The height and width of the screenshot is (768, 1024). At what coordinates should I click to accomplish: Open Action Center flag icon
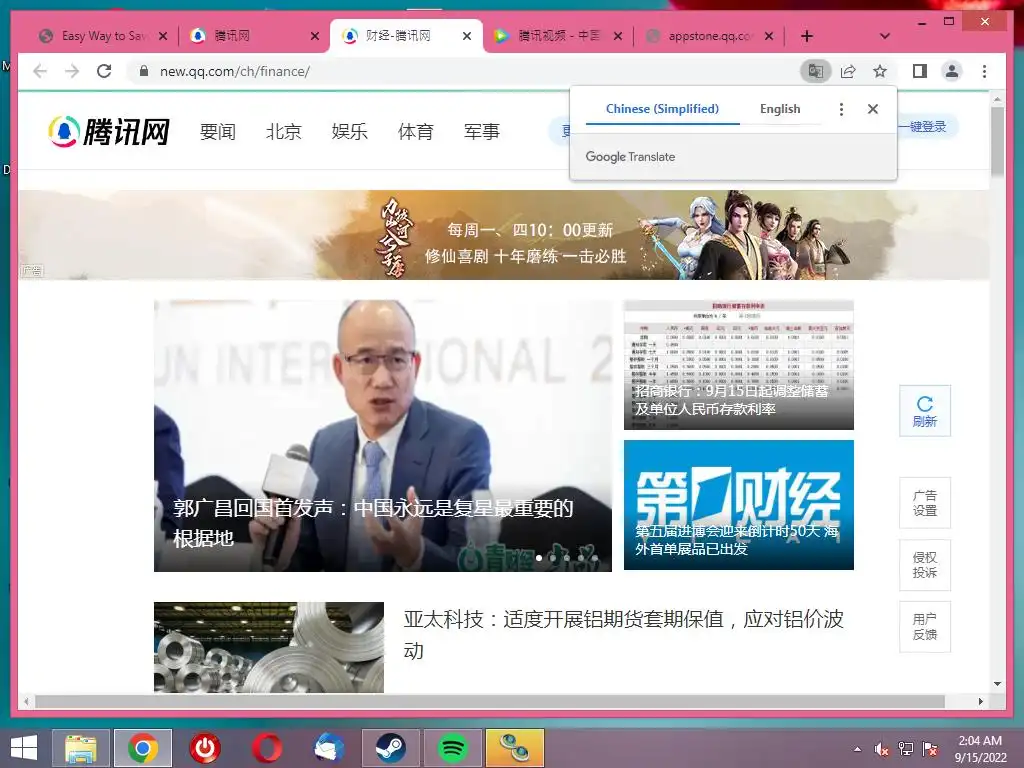tap(930, 749)
